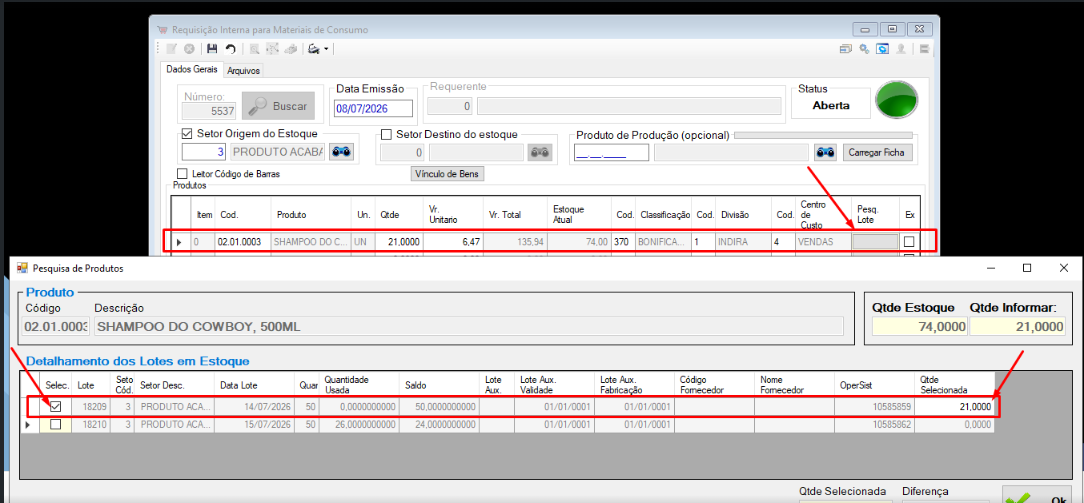Click binoculars next to Setor Origem field
Screen dimensions: 1084x503
[341, 152]
